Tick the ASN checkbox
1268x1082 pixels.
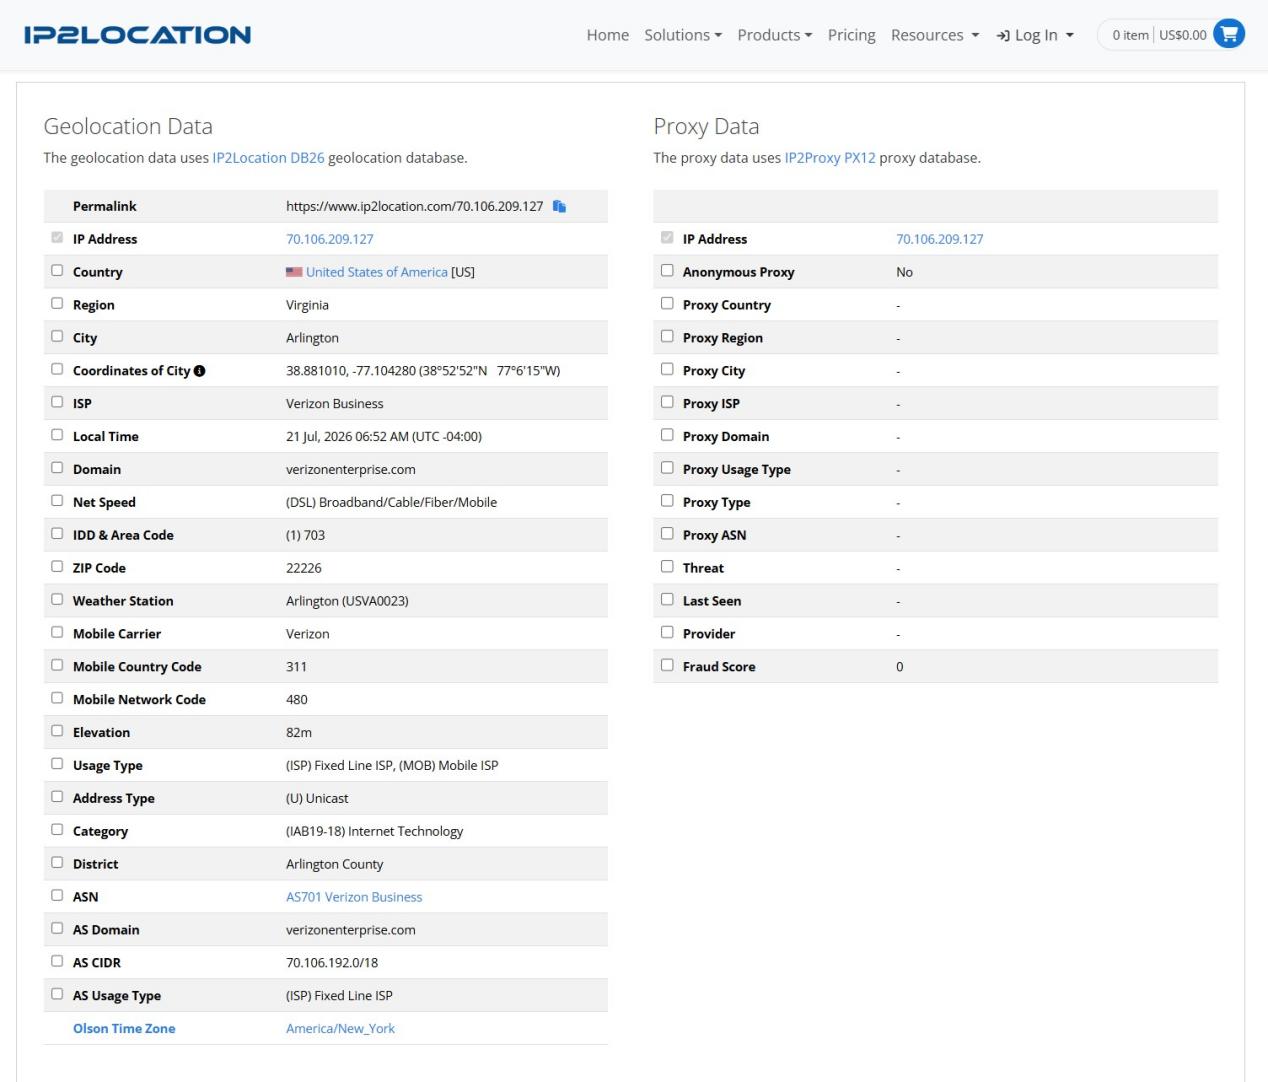coord(57,896)
